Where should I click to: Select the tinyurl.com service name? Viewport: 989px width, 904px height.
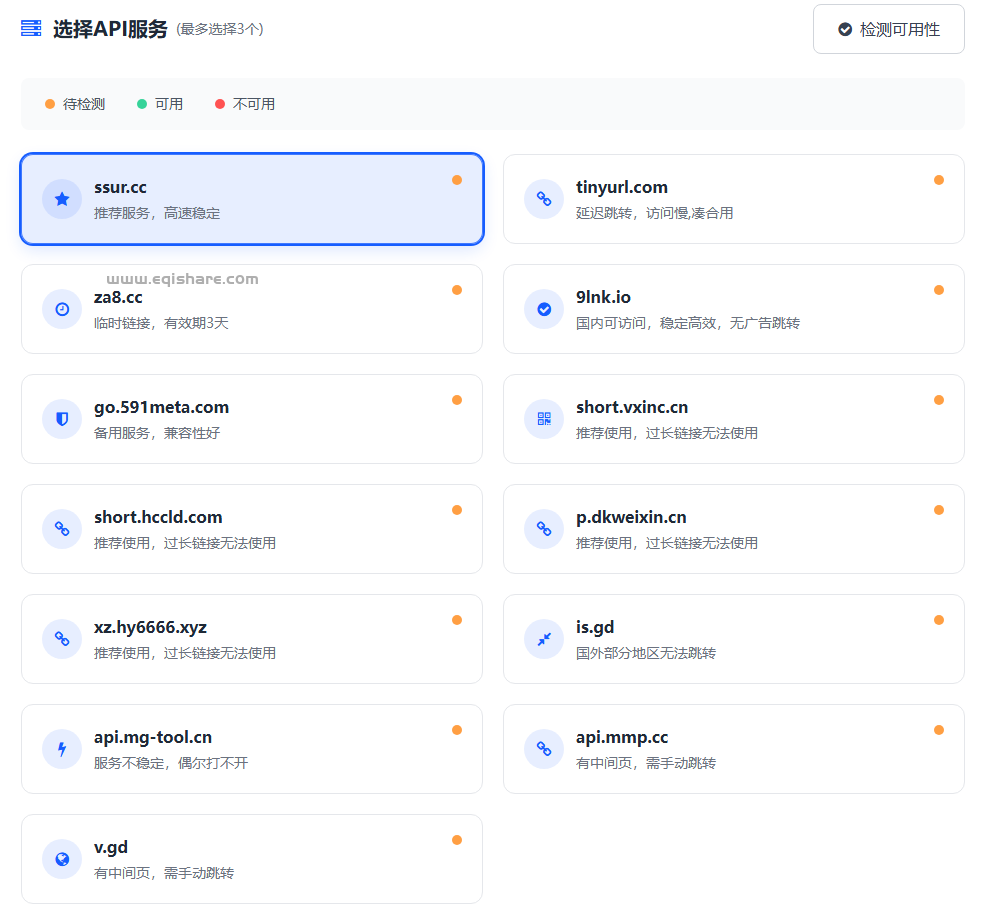621,187
